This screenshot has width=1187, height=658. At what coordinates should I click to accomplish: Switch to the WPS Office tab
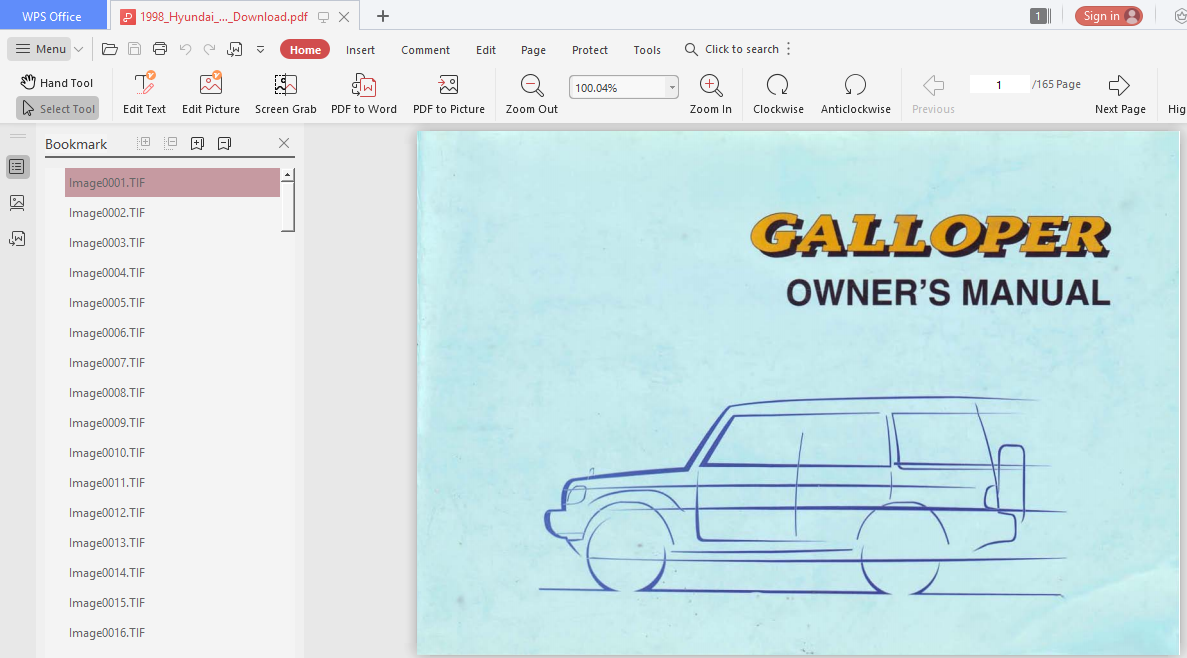point(51,16)
